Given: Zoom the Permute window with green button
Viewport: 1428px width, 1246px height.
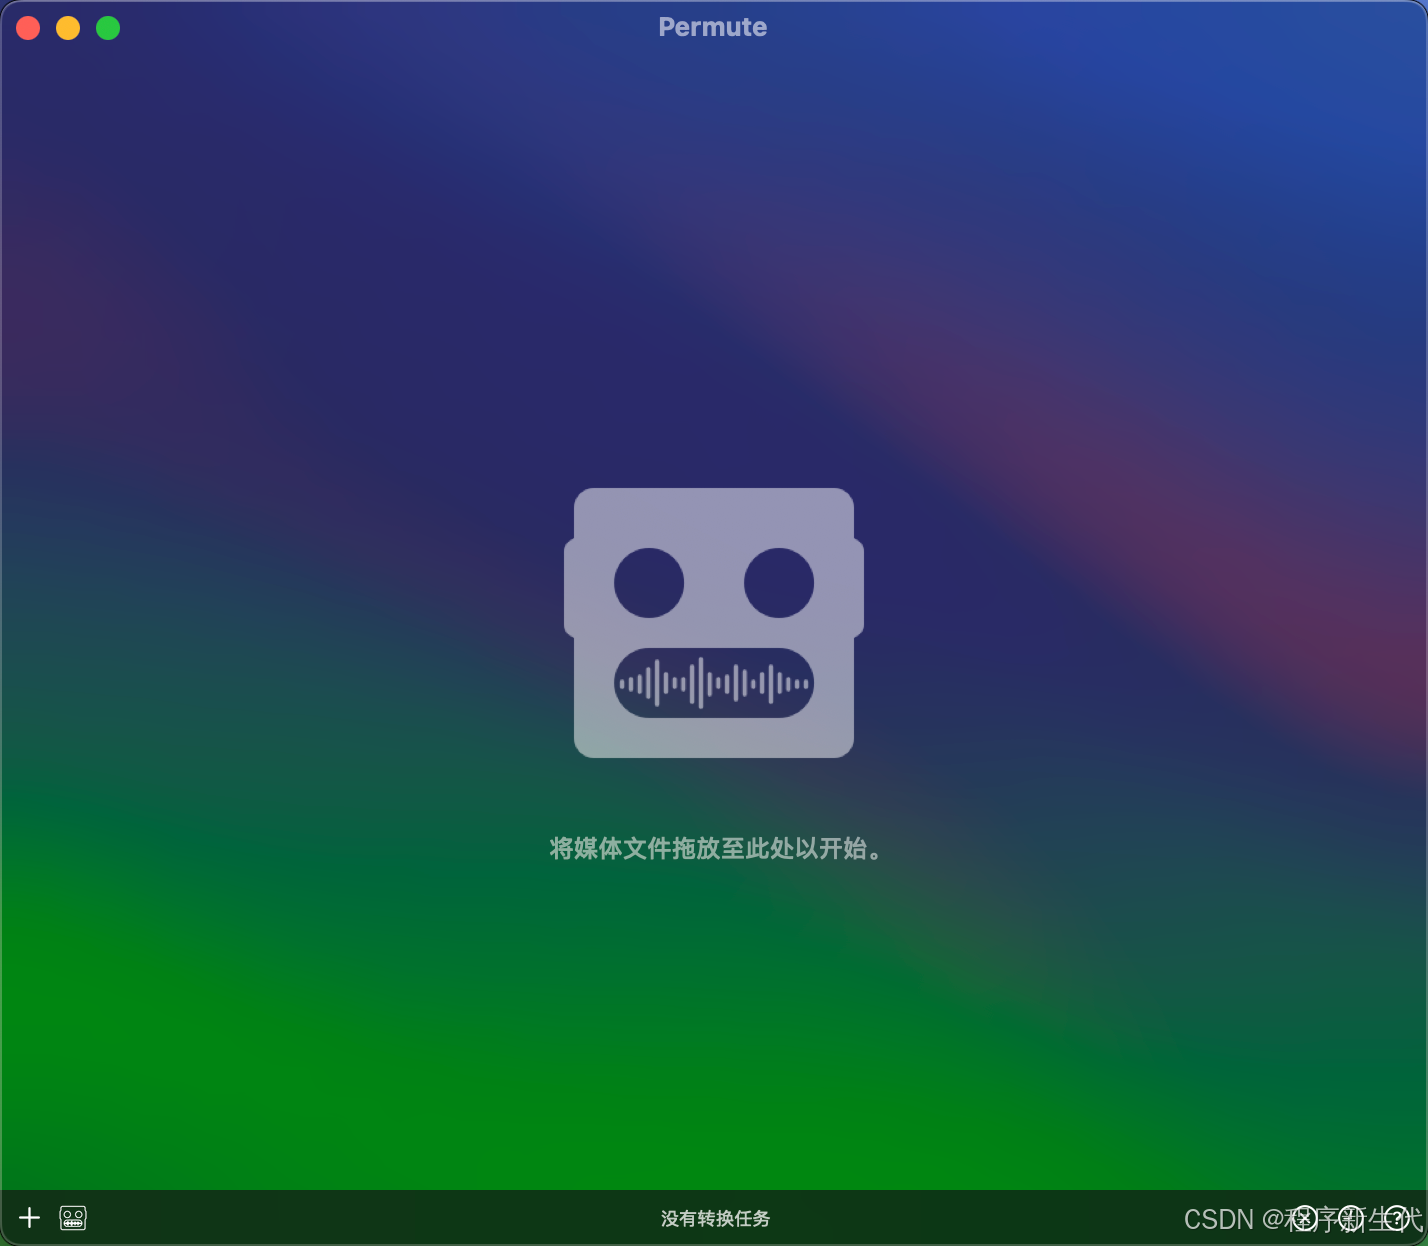Looking at the screenshot, I should [108, 28].
